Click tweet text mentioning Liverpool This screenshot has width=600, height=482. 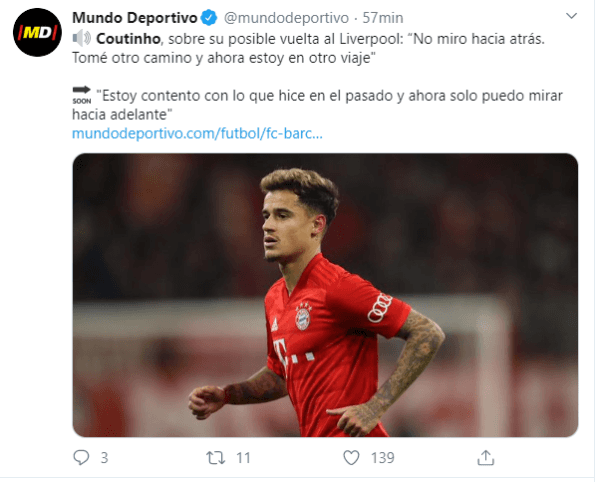coord(308,48)
